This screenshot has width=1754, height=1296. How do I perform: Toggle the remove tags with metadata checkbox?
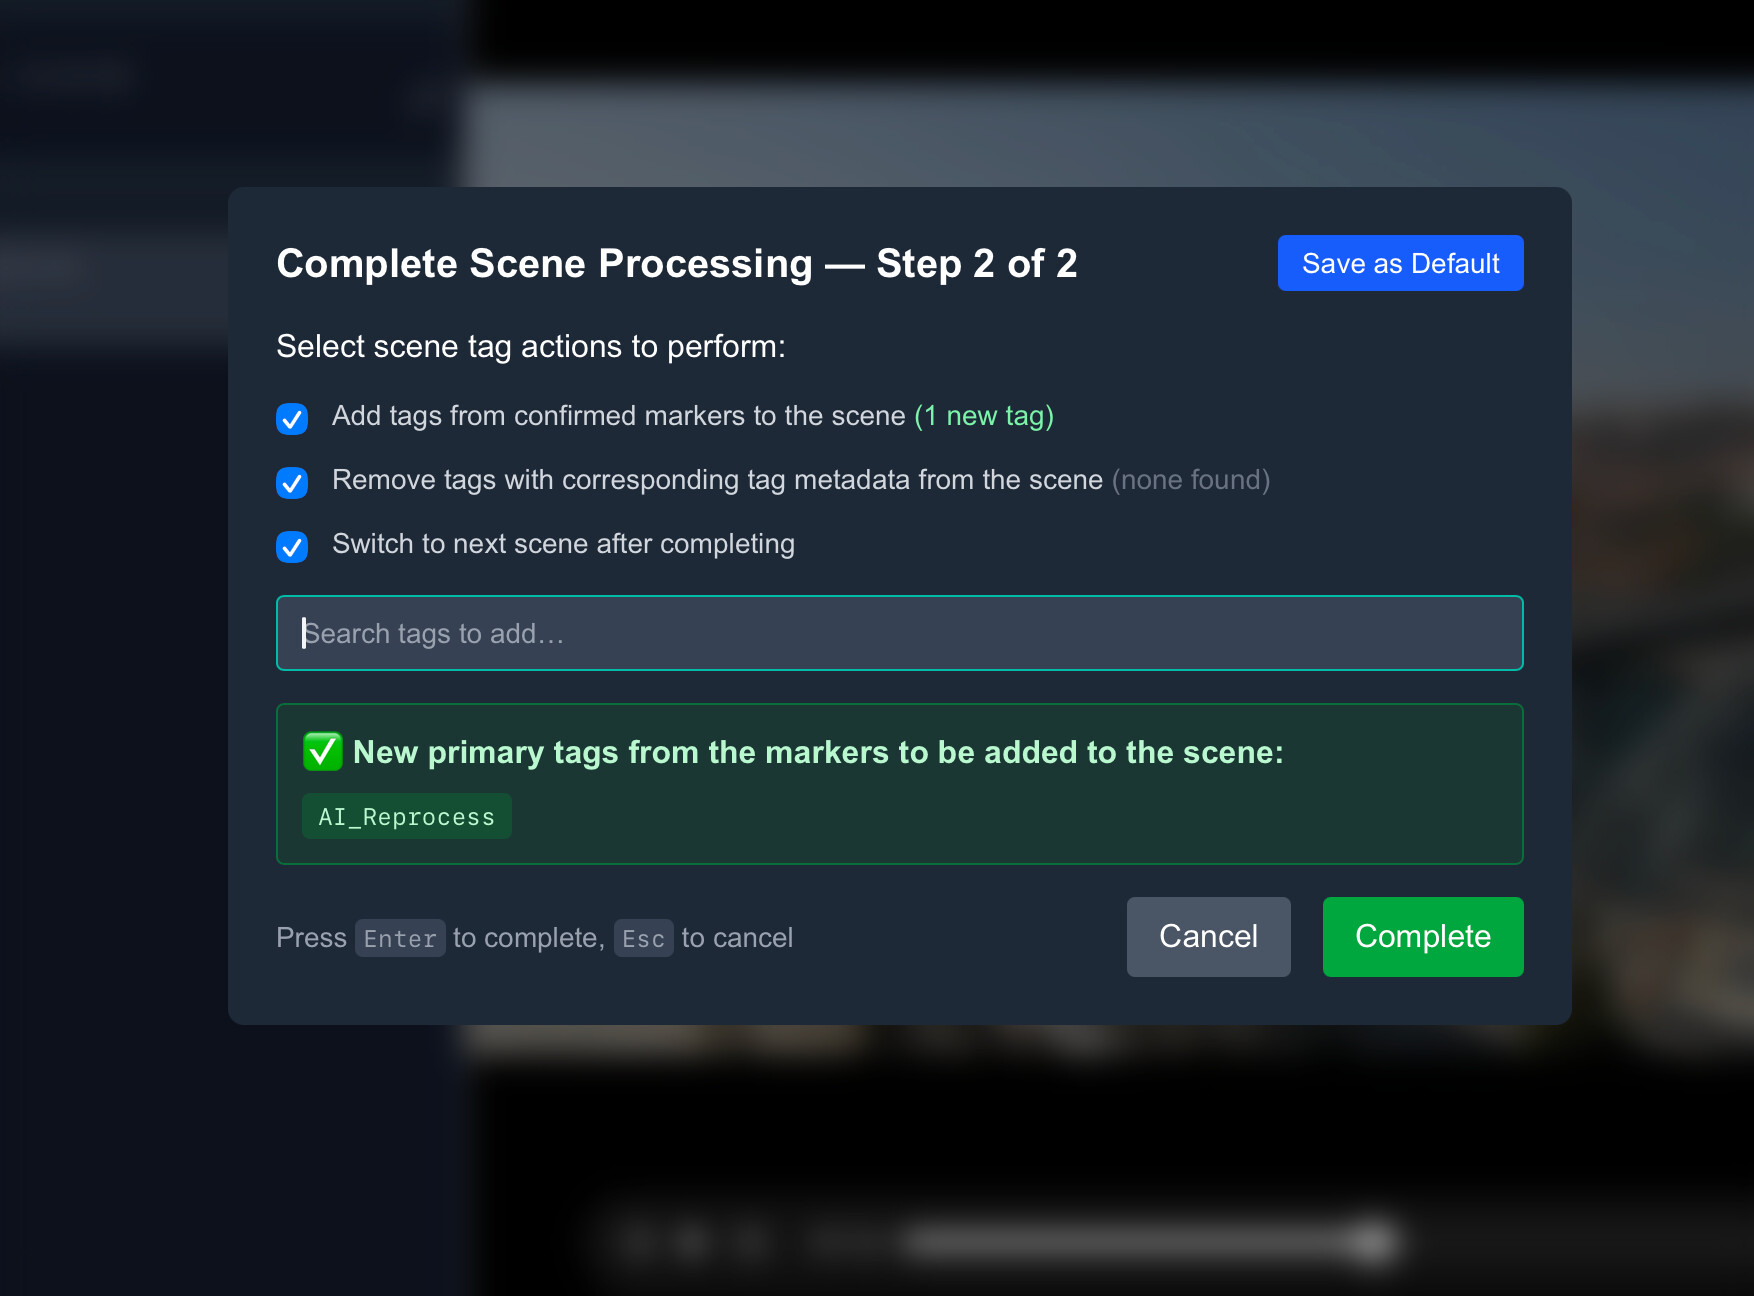click(x=292, y=482)
